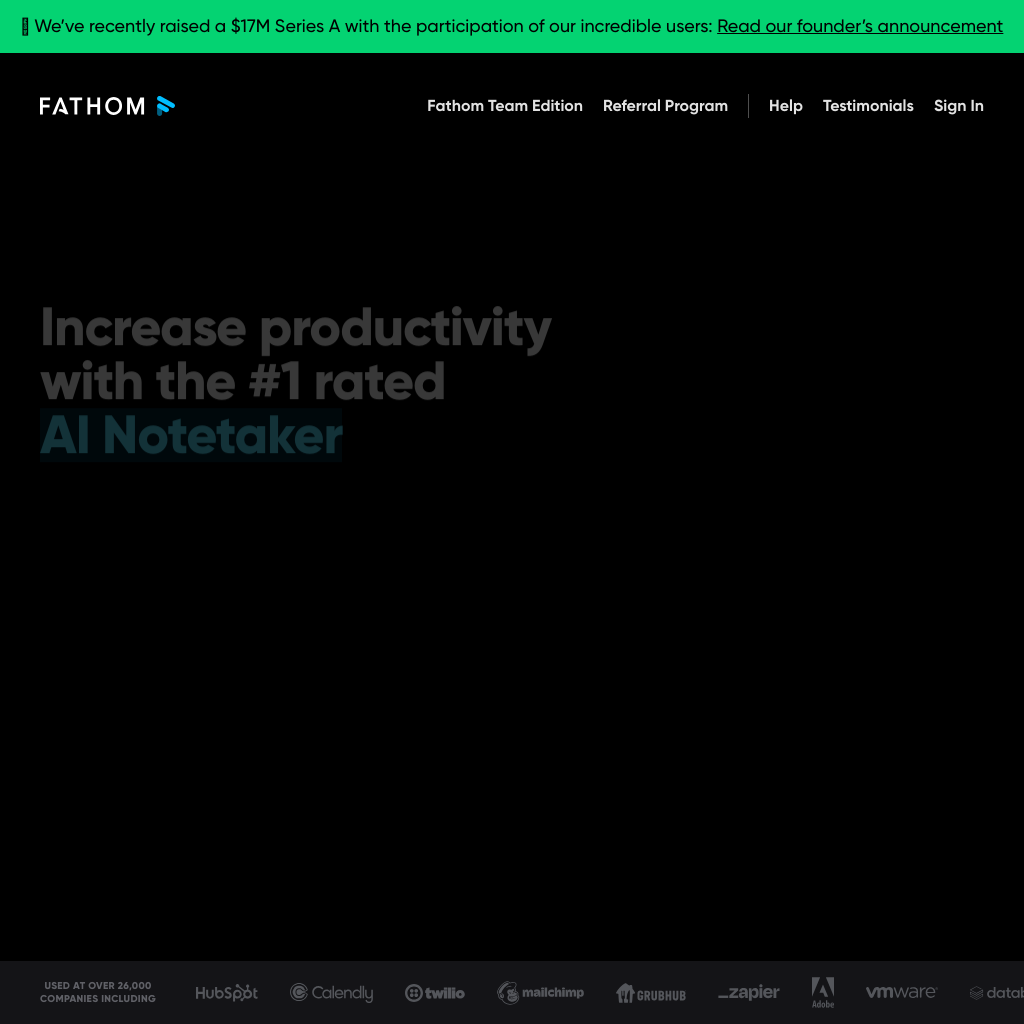Click the Twilio logo
The width and height of the screenshot is (1024, 1024).
click(435, 993)
